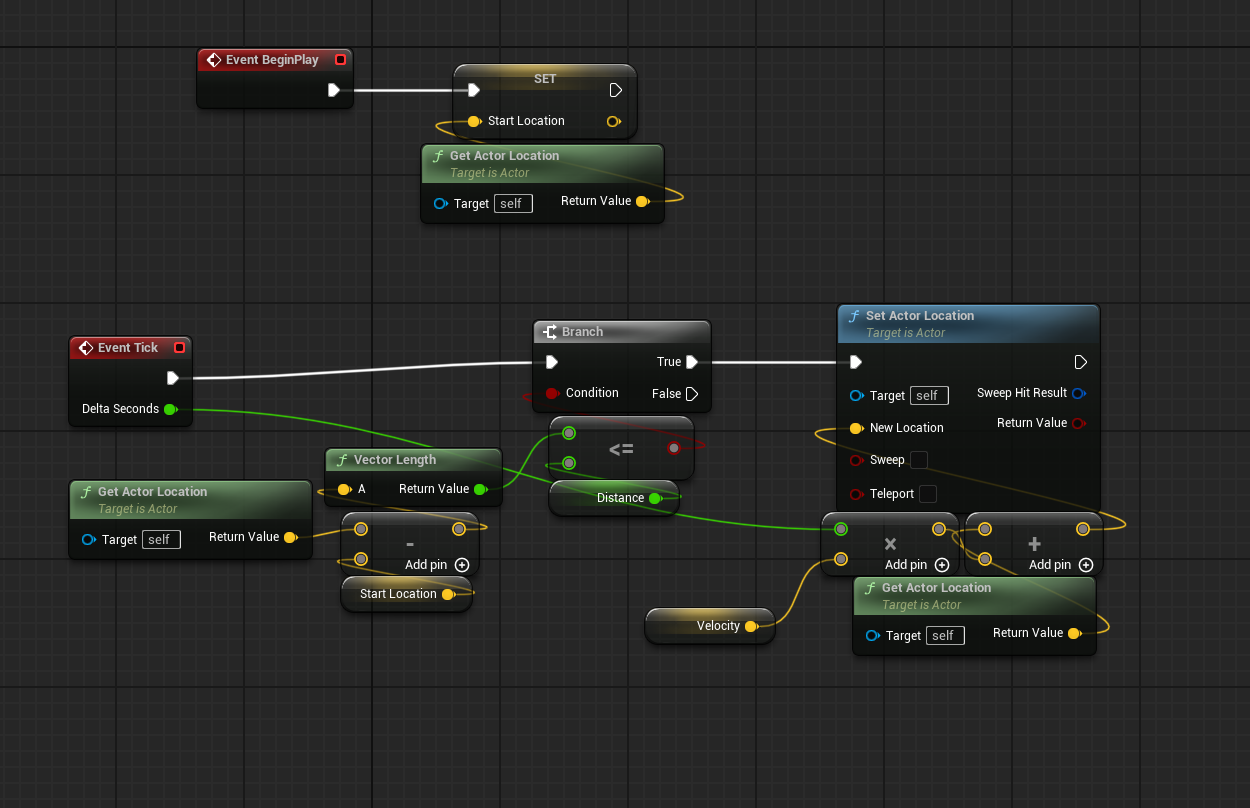Screen dimensions: 1250x808
Task: Click the subtract node top input pin
Action: 361,529
